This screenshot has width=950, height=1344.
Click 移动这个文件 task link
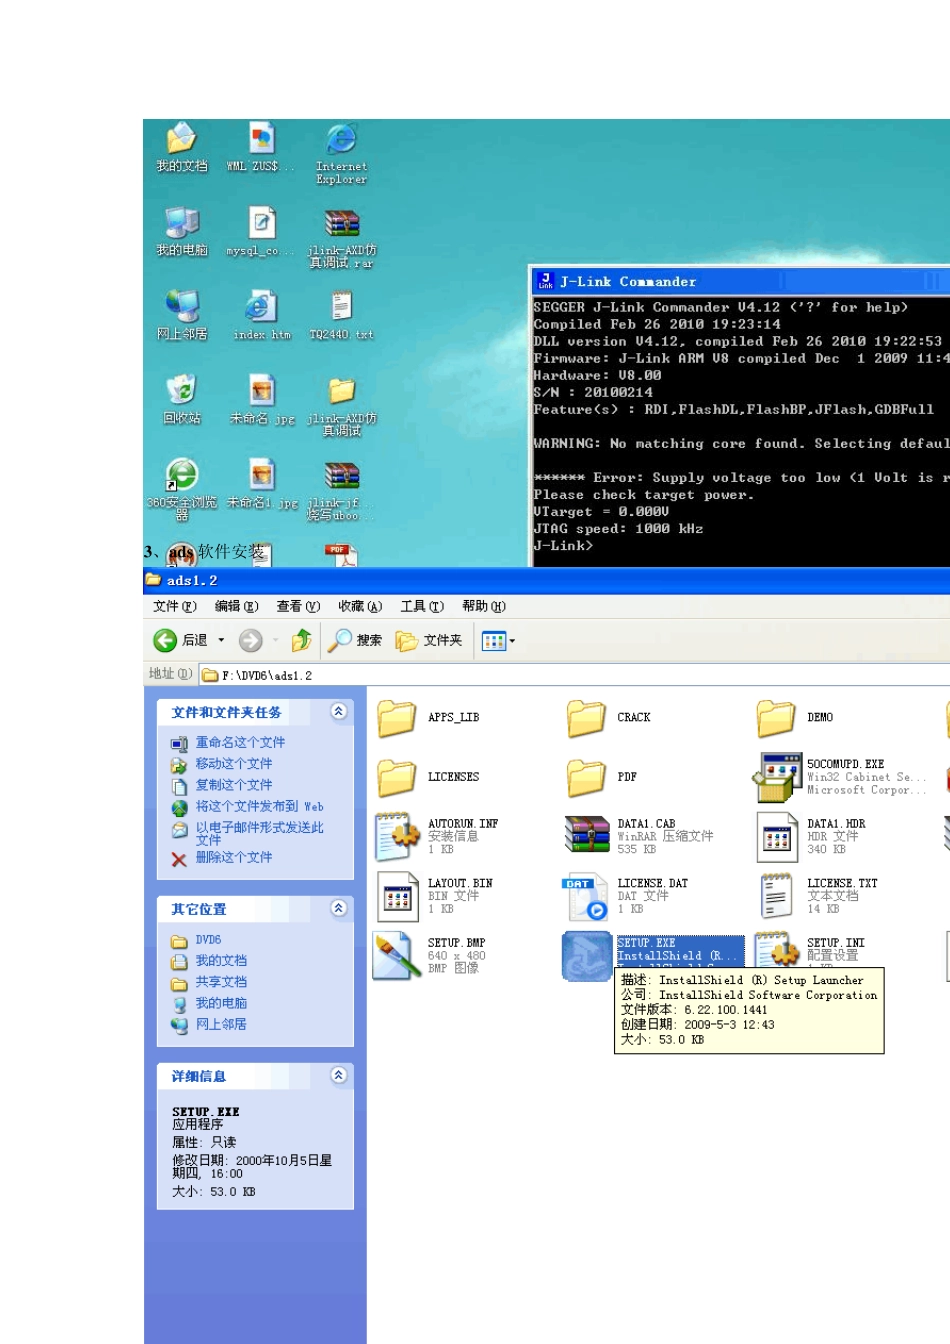[x=234, y=763]
